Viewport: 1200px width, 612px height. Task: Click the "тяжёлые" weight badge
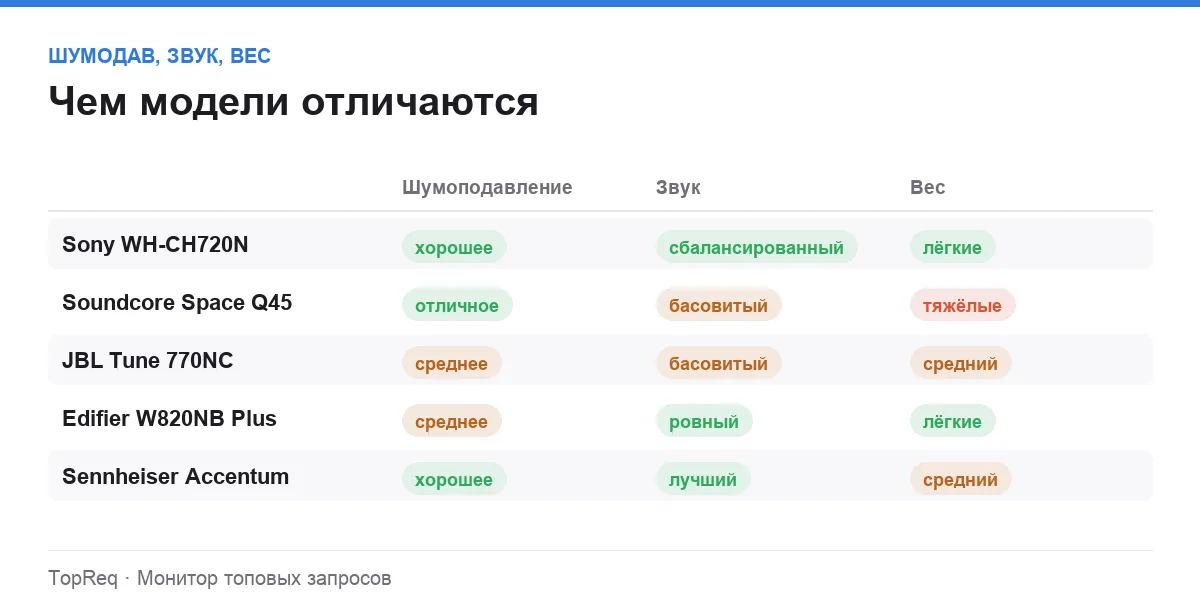pyautogui.click(x=962, y=305)
